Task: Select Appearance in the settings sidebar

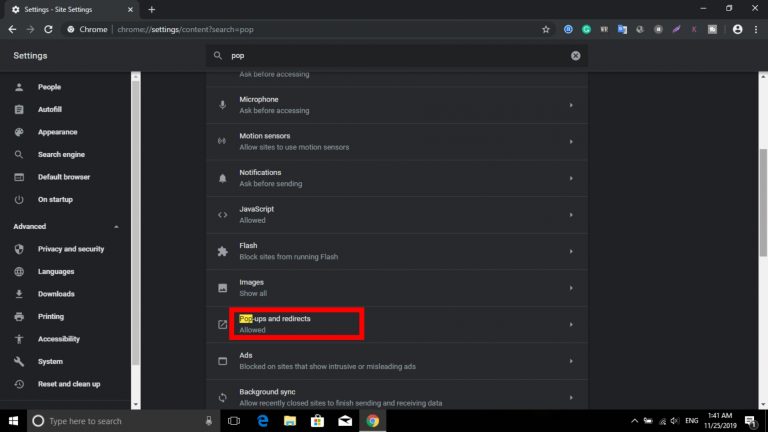Action: pyautogui.click(x=57, y=132)
